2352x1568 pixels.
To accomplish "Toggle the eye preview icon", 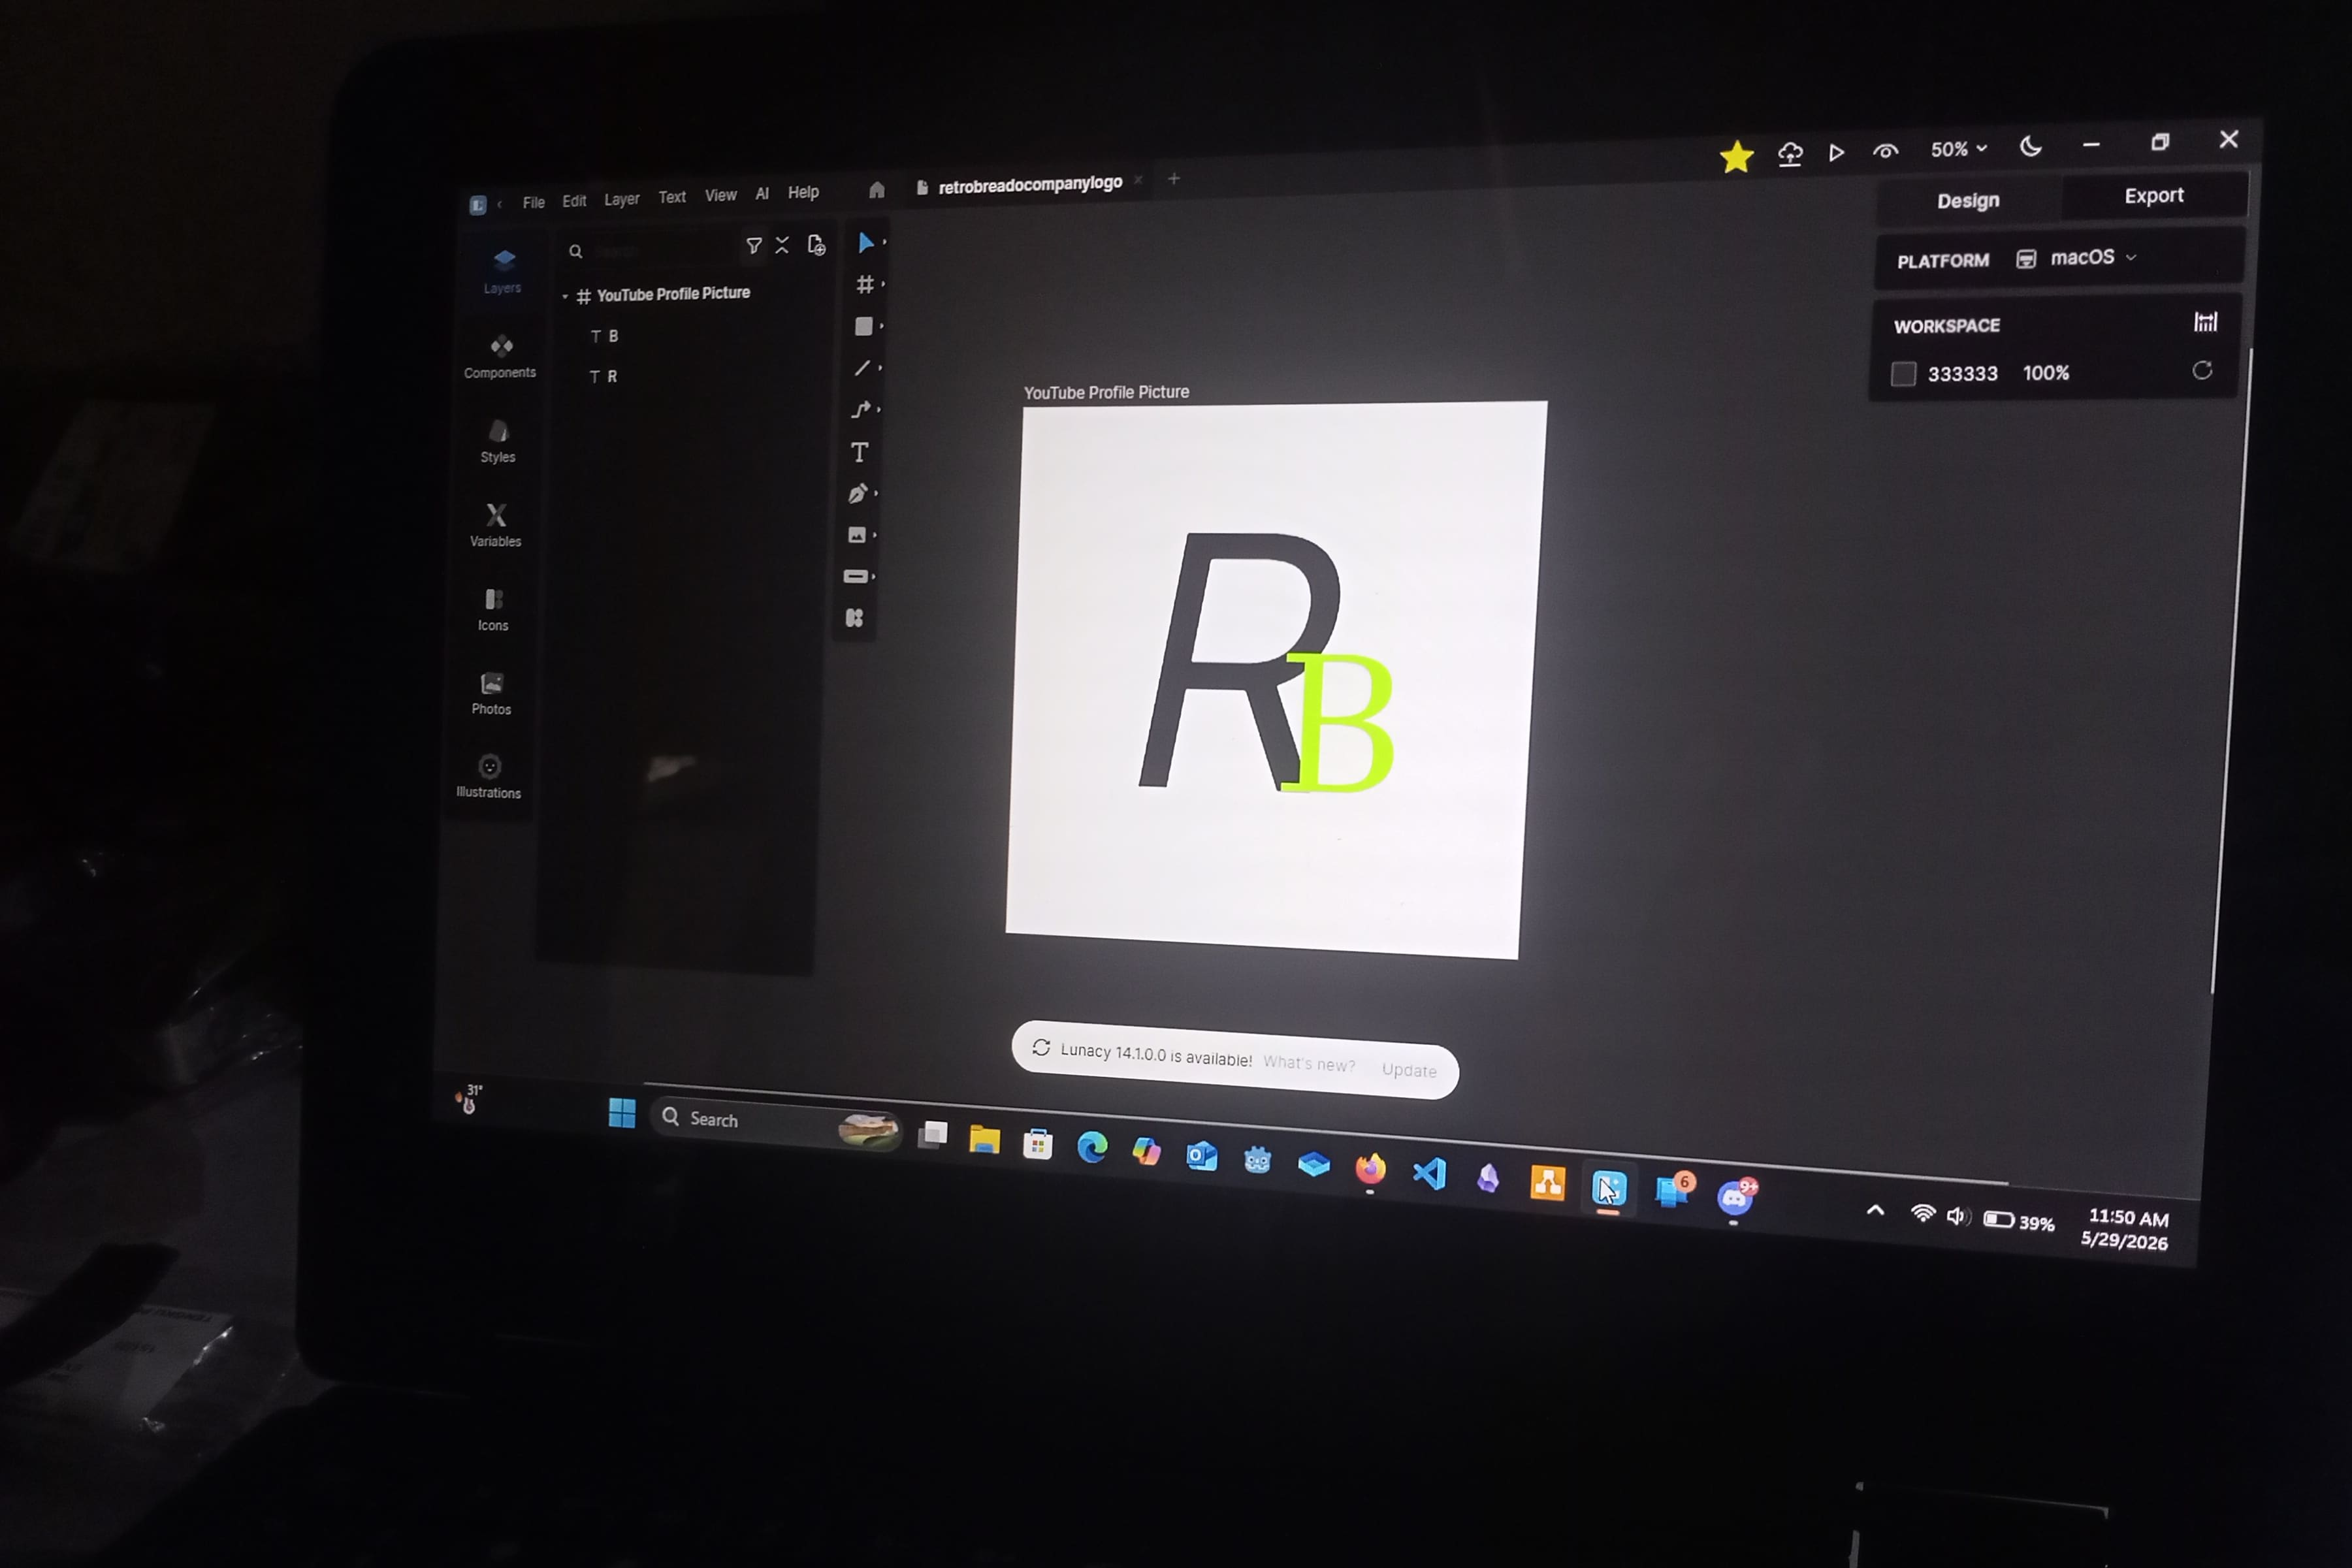I will pyautogui.click(x=1885, y=151).
